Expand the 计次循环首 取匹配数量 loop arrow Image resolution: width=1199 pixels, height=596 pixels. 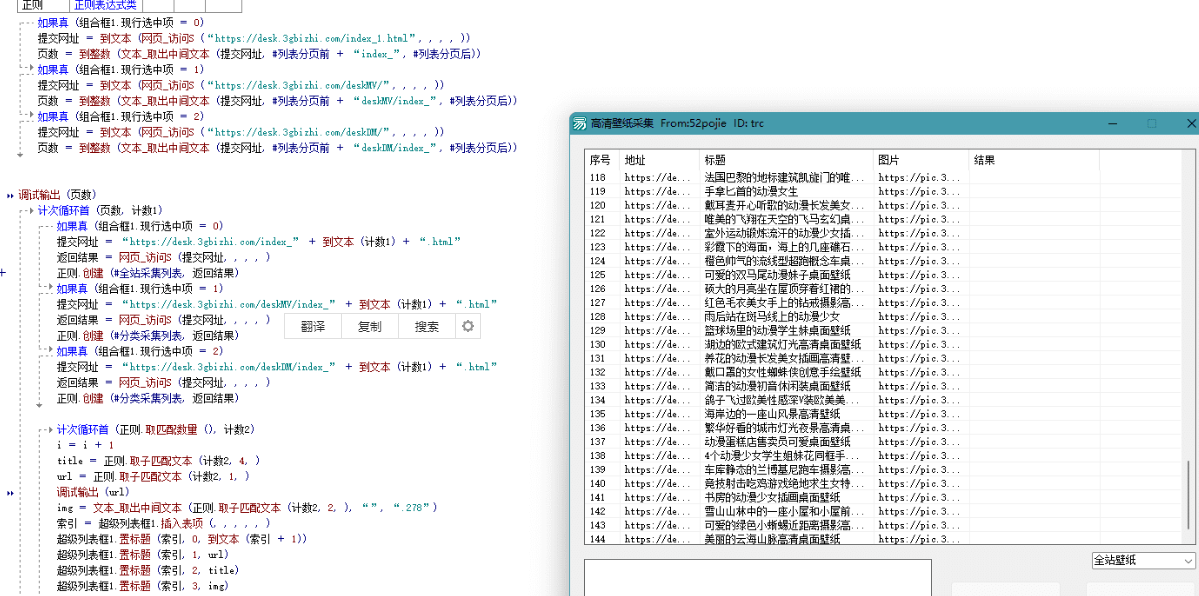48,430
